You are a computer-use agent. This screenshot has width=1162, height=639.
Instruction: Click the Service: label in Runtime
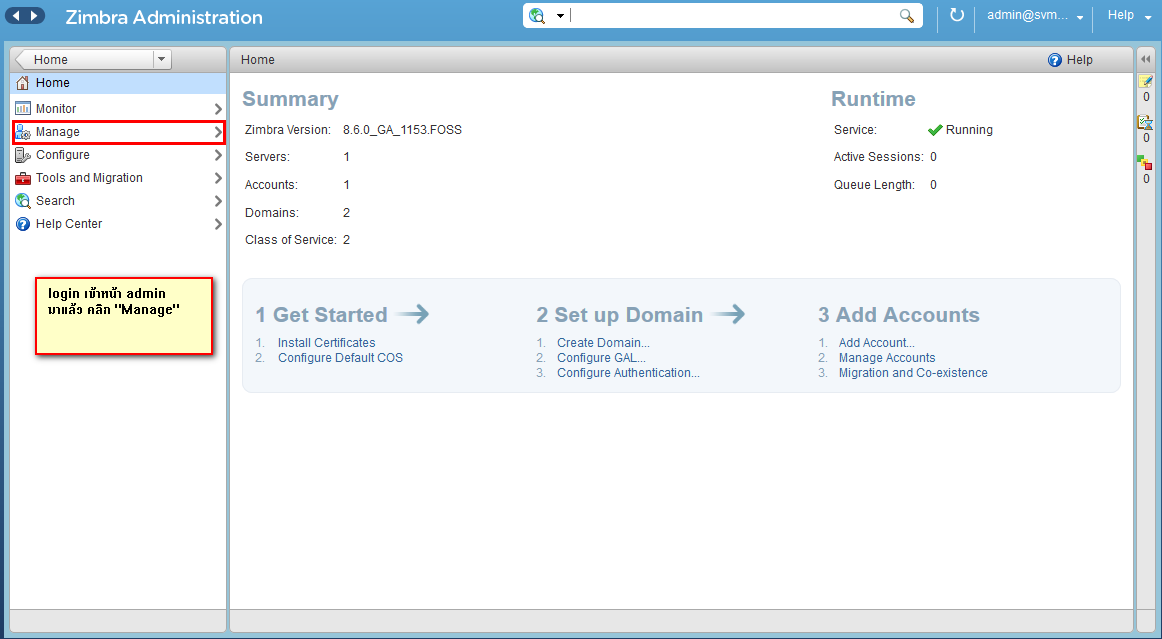click(855, 130)
